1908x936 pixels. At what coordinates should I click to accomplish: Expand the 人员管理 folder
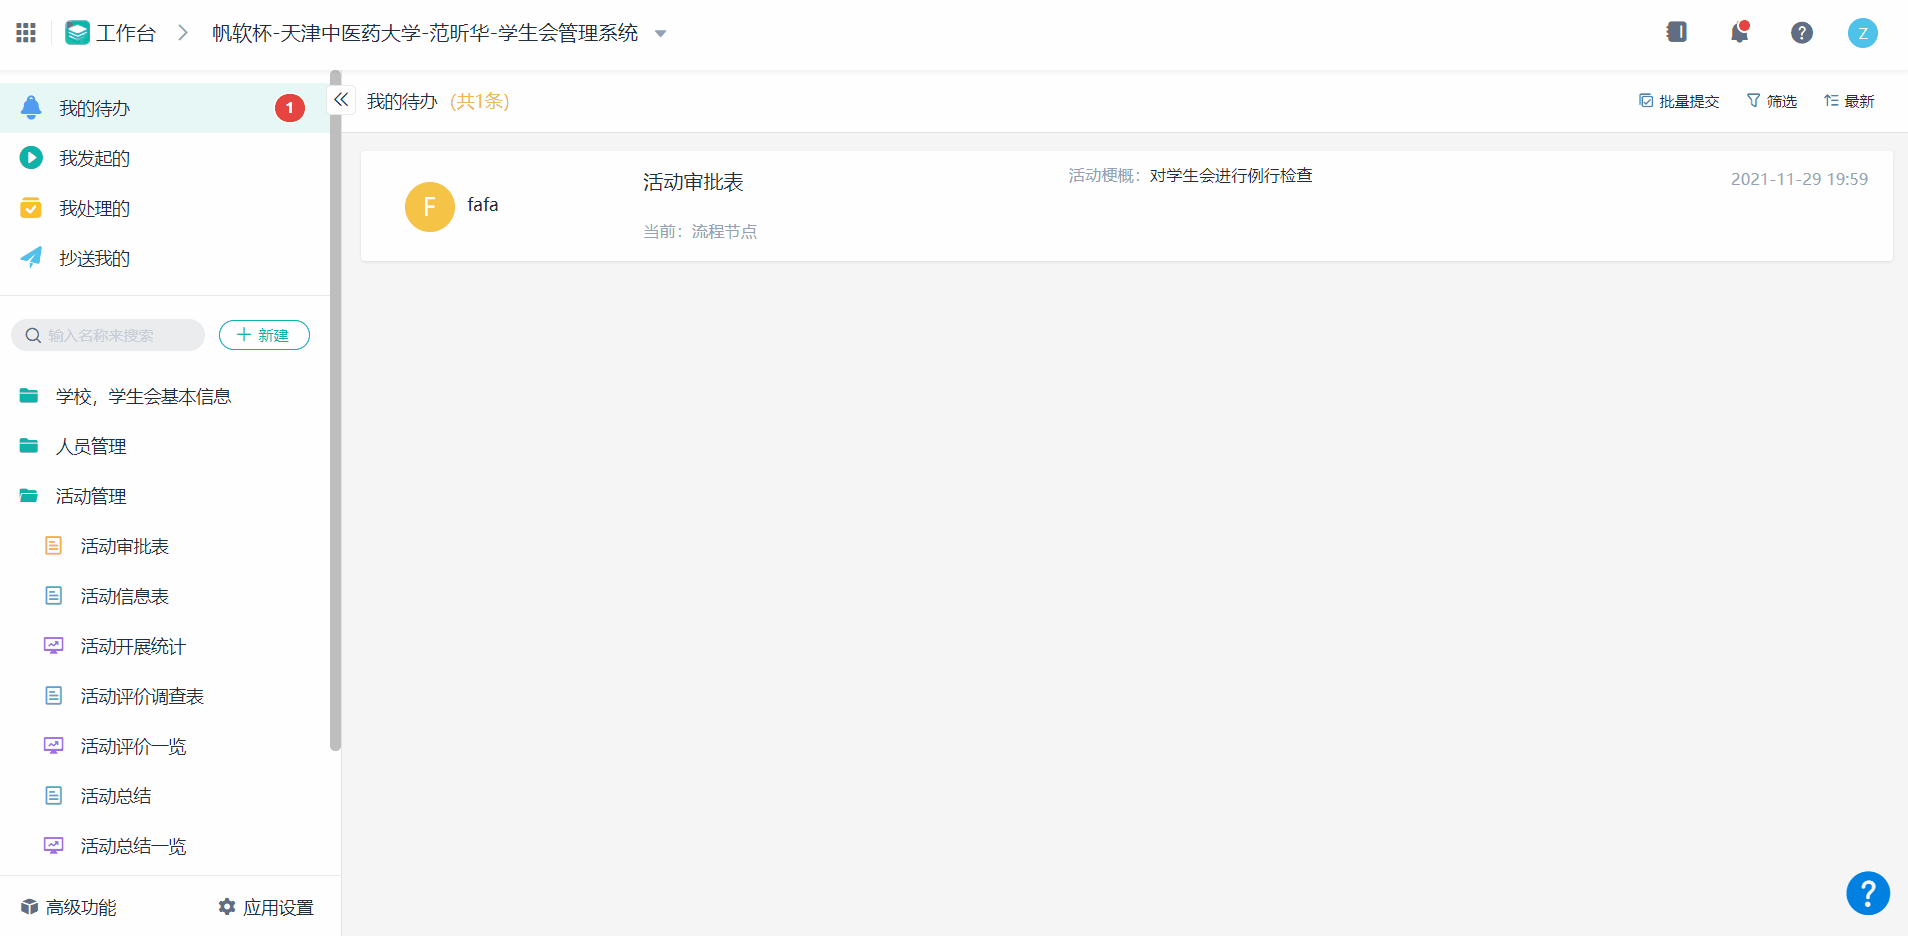(90, 446)
